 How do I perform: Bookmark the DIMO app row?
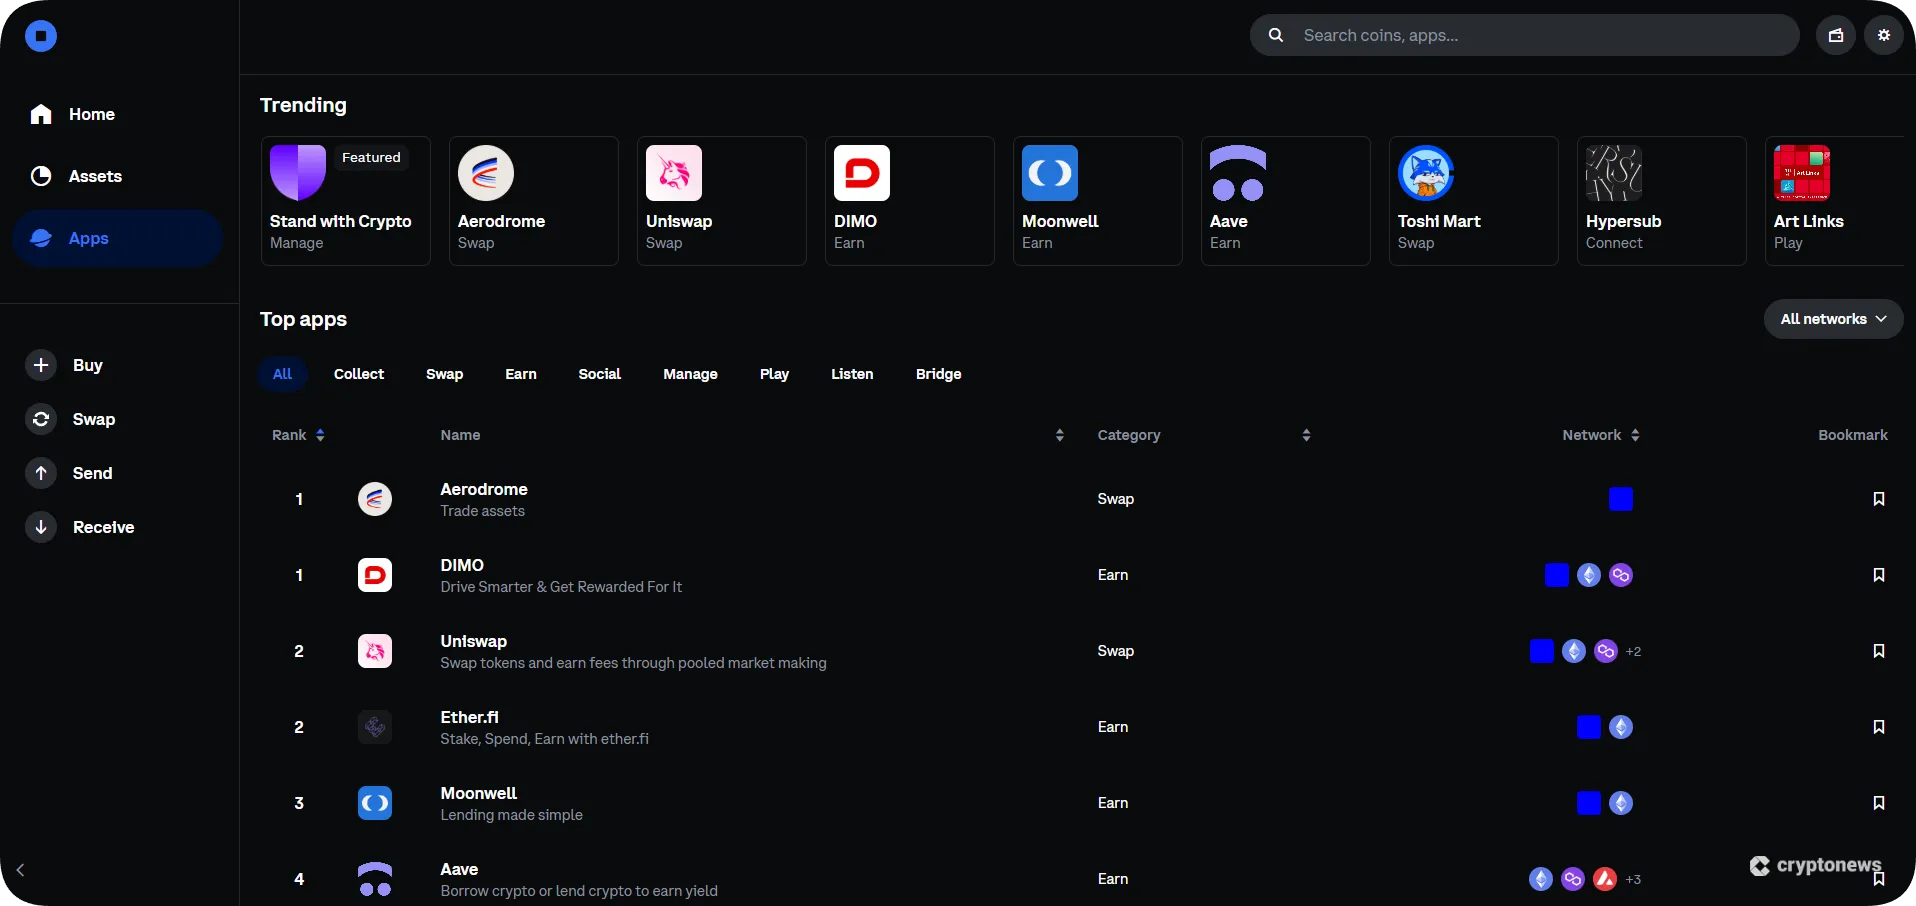(x=1878, y=575)
